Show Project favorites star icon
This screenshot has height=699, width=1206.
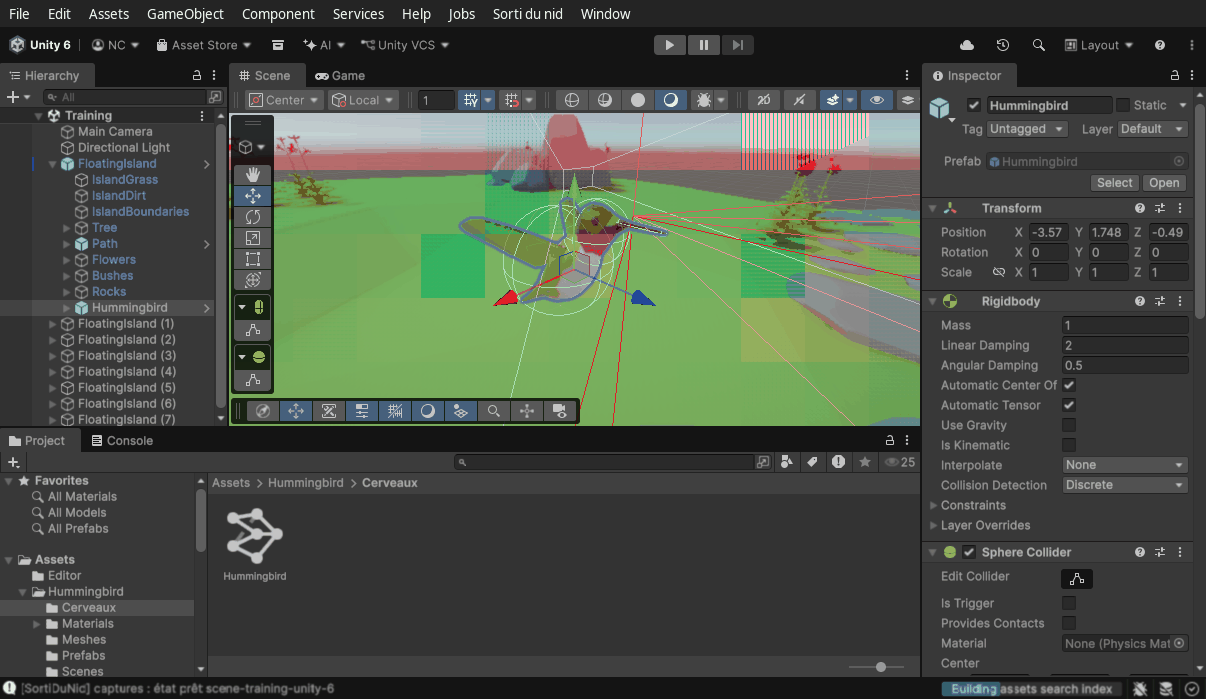click(864, 462)
